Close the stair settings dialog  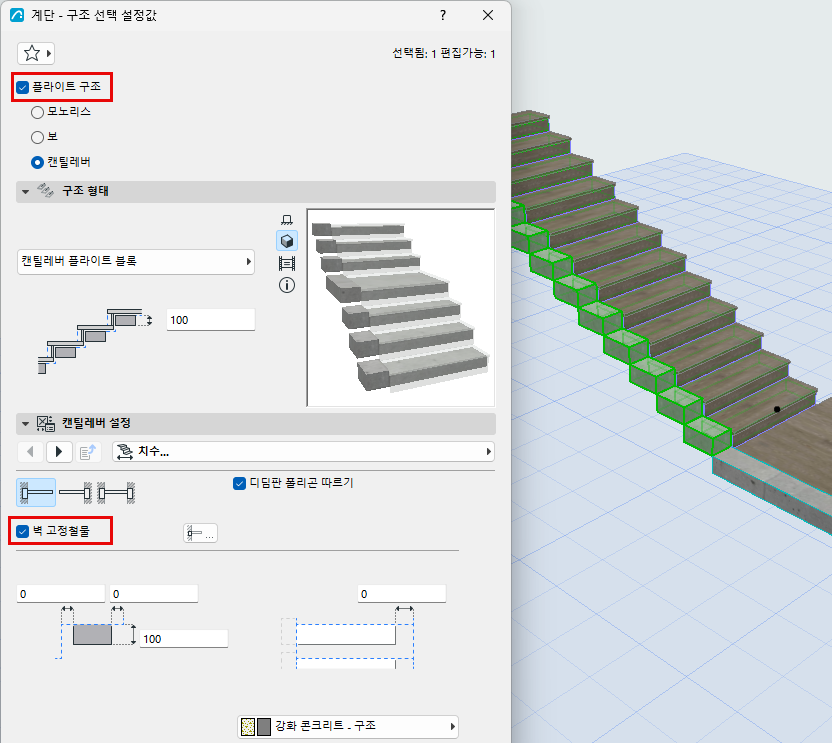point(488,15)
